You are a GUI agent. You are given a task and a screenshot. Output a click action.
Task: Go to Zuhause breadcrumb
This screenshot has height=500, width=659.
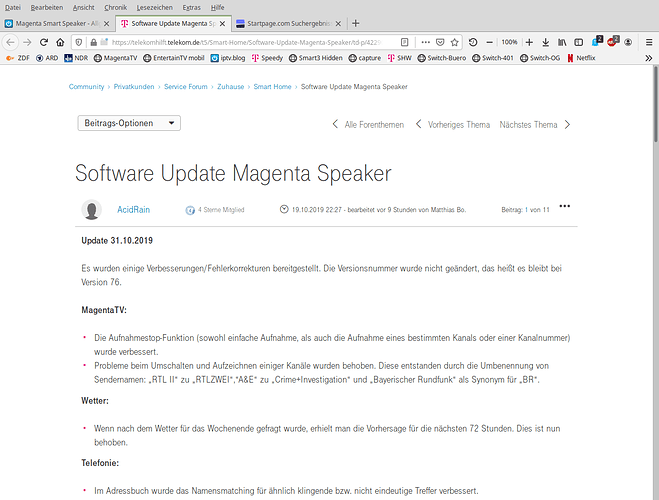[230, 87]
